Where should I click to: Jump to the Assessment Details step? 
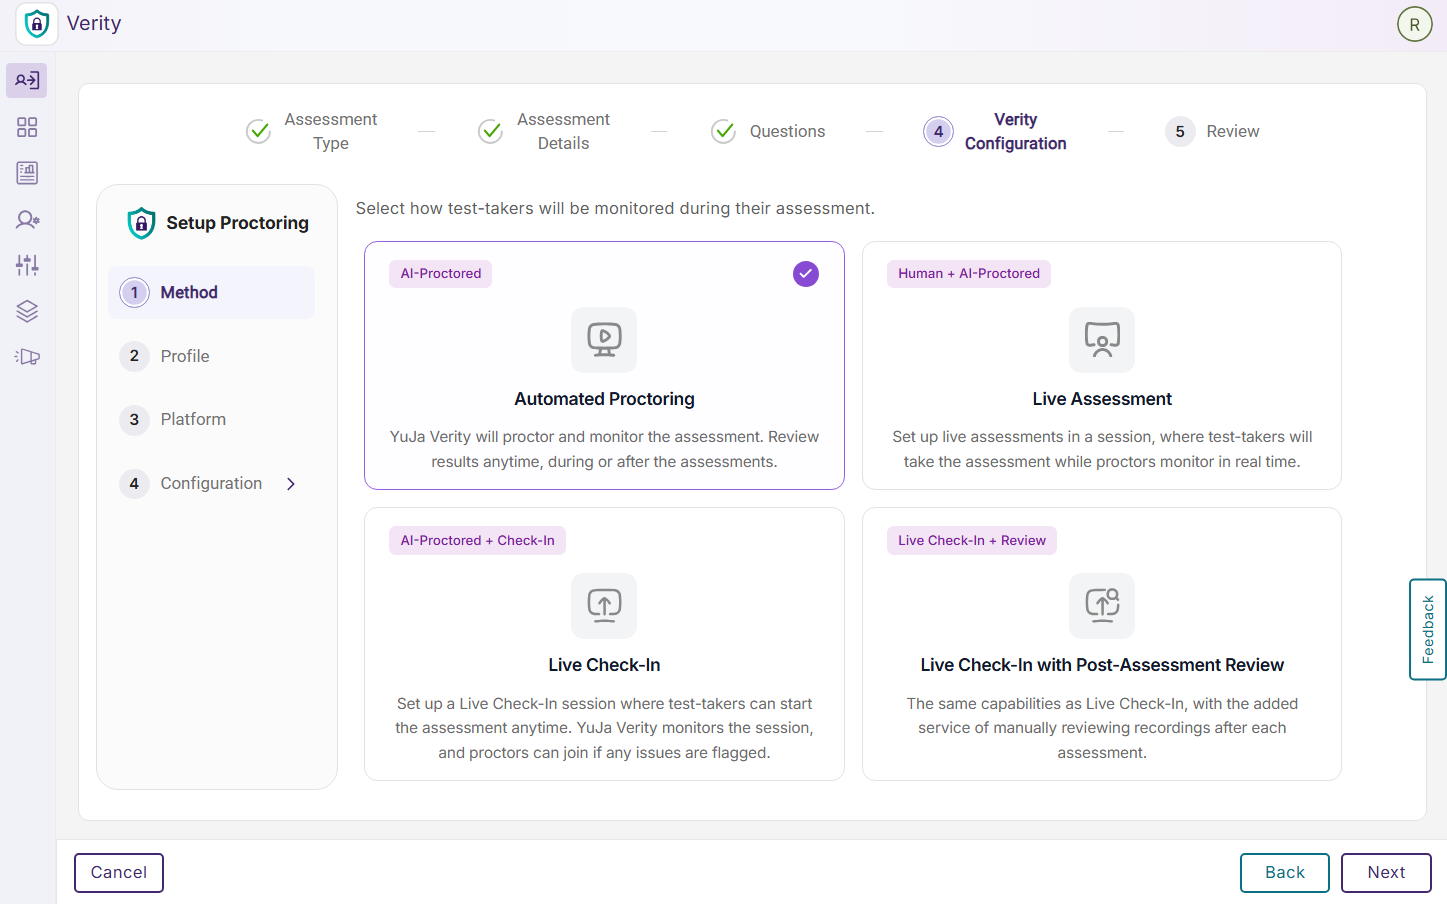(544, 131)
